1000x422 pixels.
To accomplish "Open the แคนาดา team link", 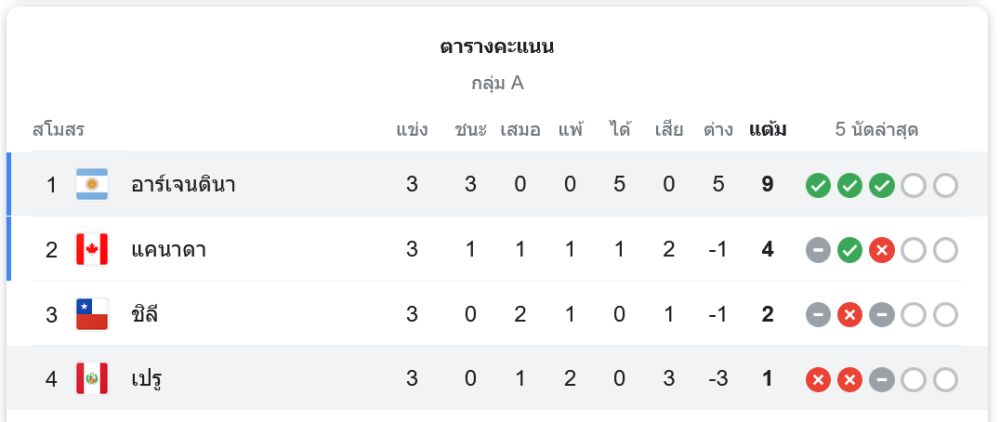I will [168, 250].
